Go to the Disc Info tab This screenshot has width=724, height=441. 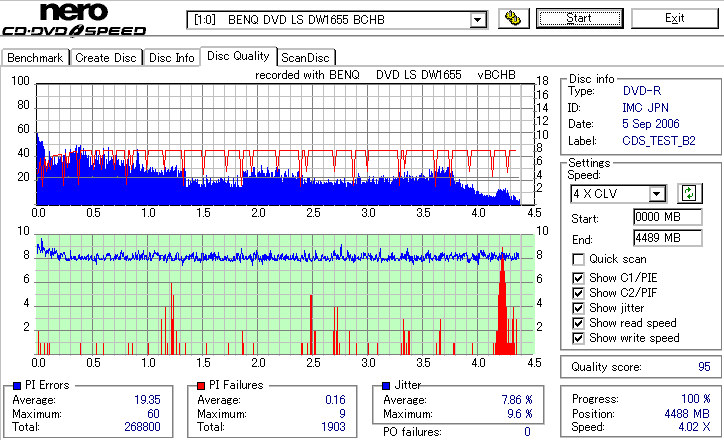(x=172, y=58)
